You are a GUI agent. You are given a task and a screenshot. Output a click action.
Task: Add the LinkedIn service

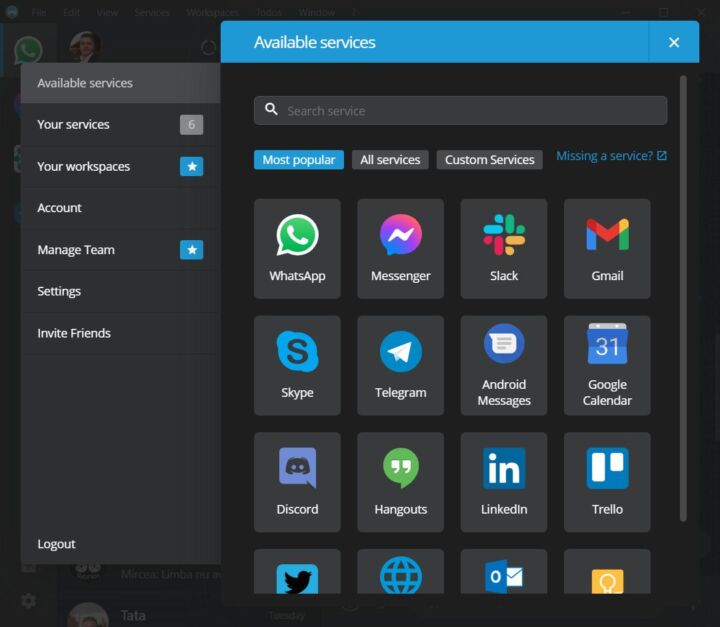pyautogui.click(x=504, y=482)
